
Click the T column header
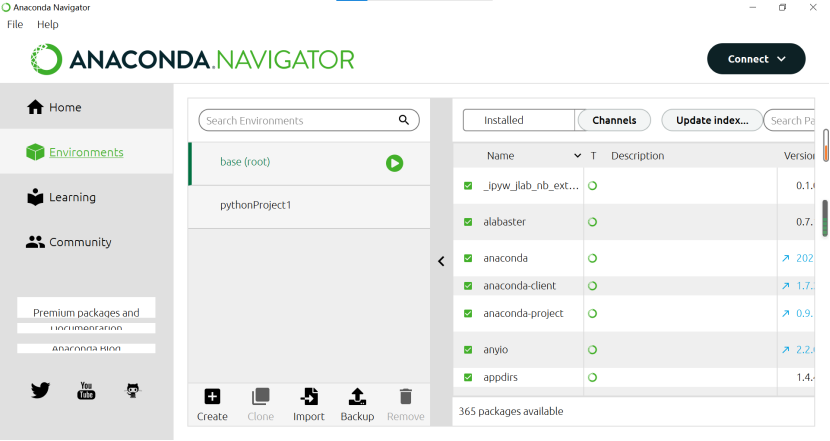coord(593,156)
